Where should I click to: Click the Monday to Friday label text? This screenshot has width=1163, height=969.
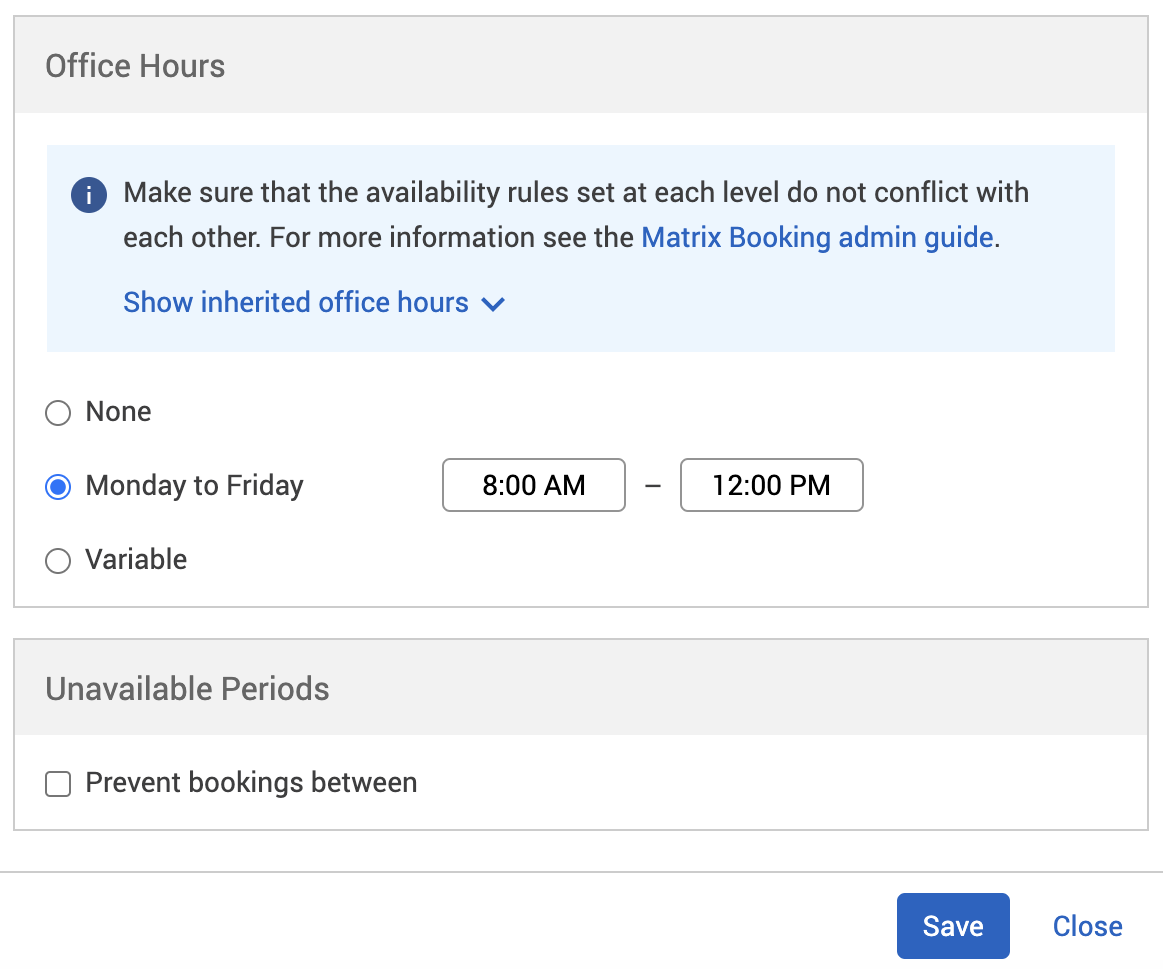[195, 486]
